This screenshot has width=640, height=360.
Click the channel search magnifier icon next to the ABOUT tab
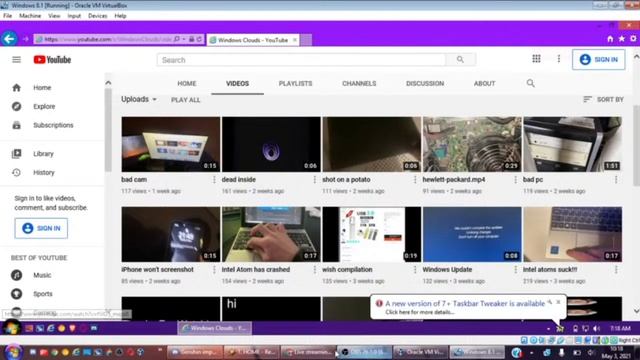530,83
